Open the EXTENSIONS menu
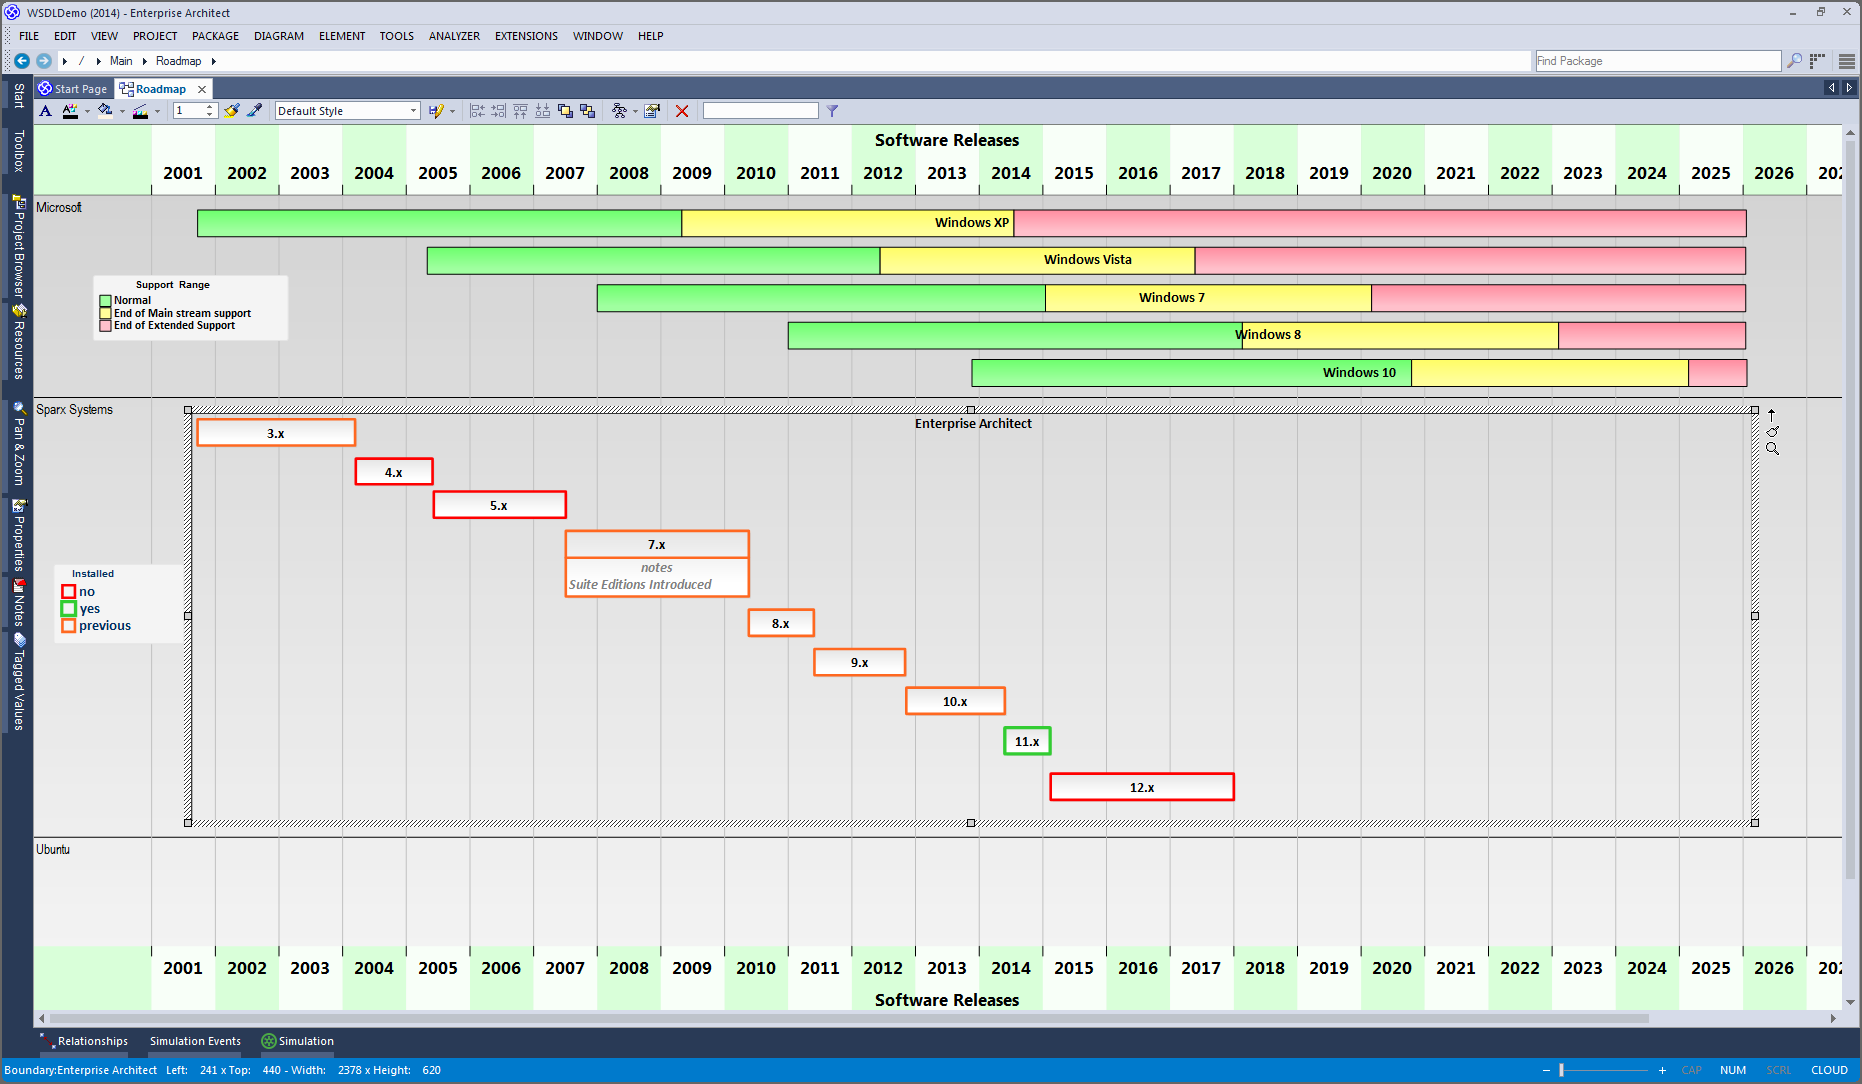The height and width of the screenshot is (1084, 1862). (526, 36)
